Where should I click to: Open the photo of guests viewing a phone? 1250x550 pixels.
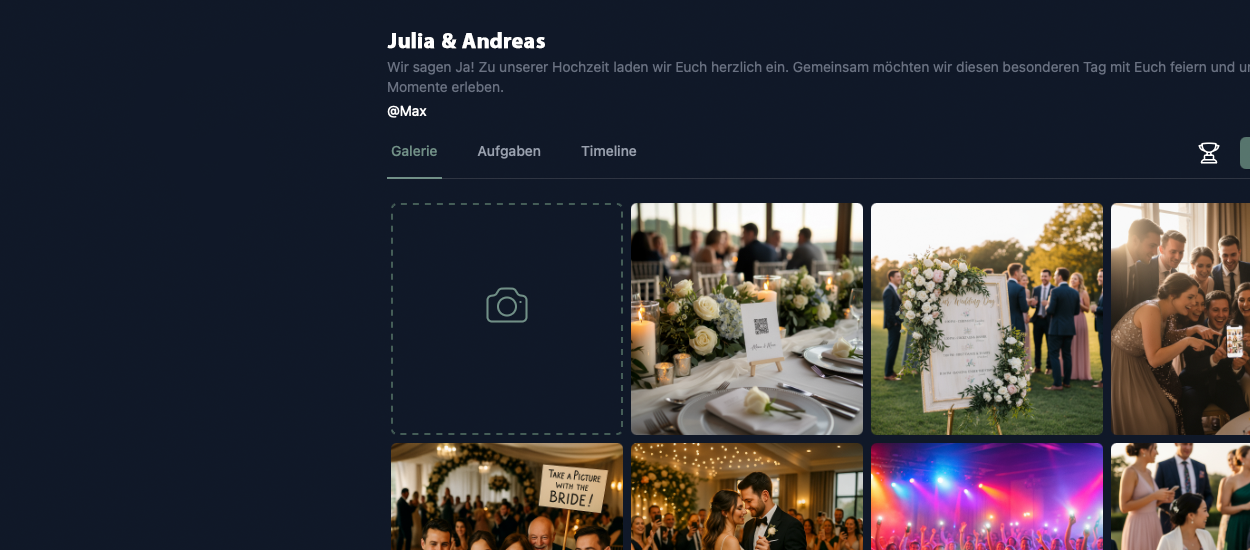click(1180, 319)
